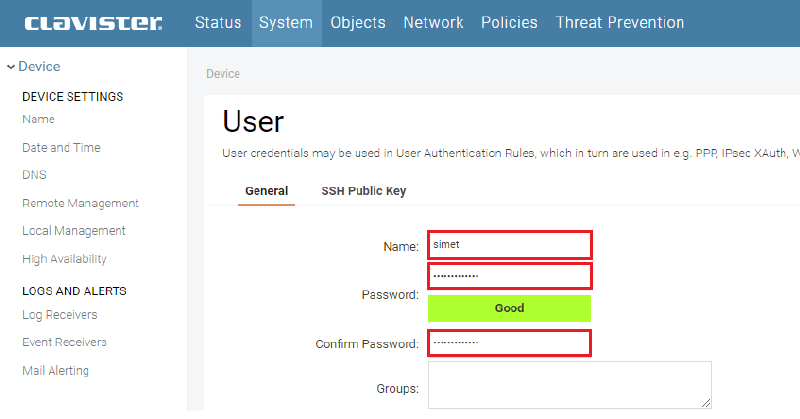
Task: Select the System menu
Action: 285,23
